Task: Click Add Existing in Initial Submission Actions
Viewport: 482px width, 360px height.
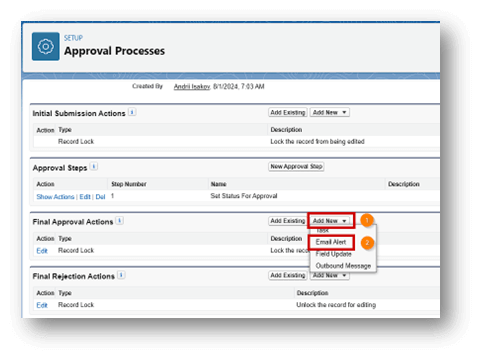Action: [x=288, y=112]
